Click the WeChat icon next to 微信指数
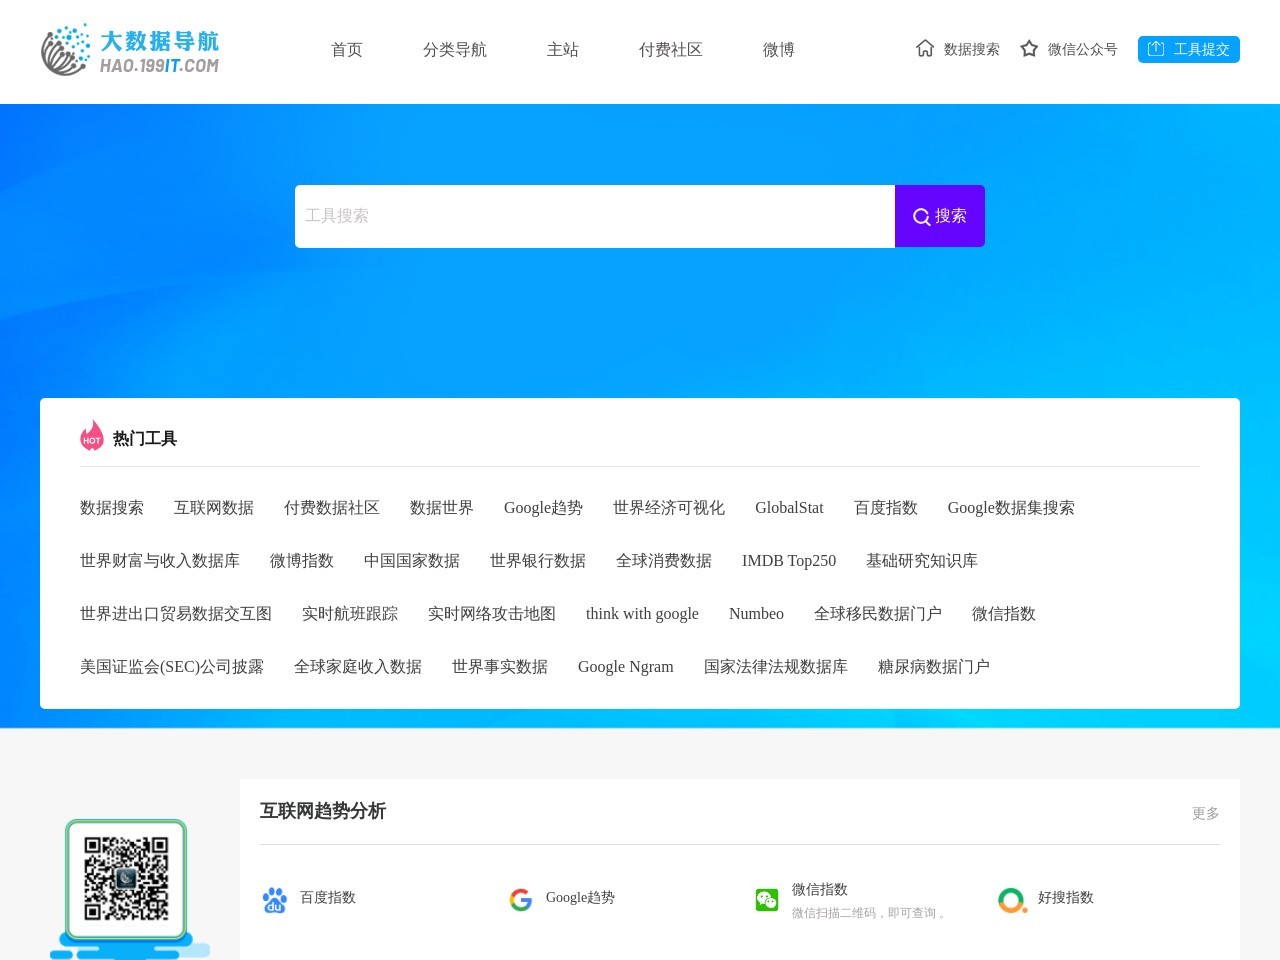 tap(767, 899)
